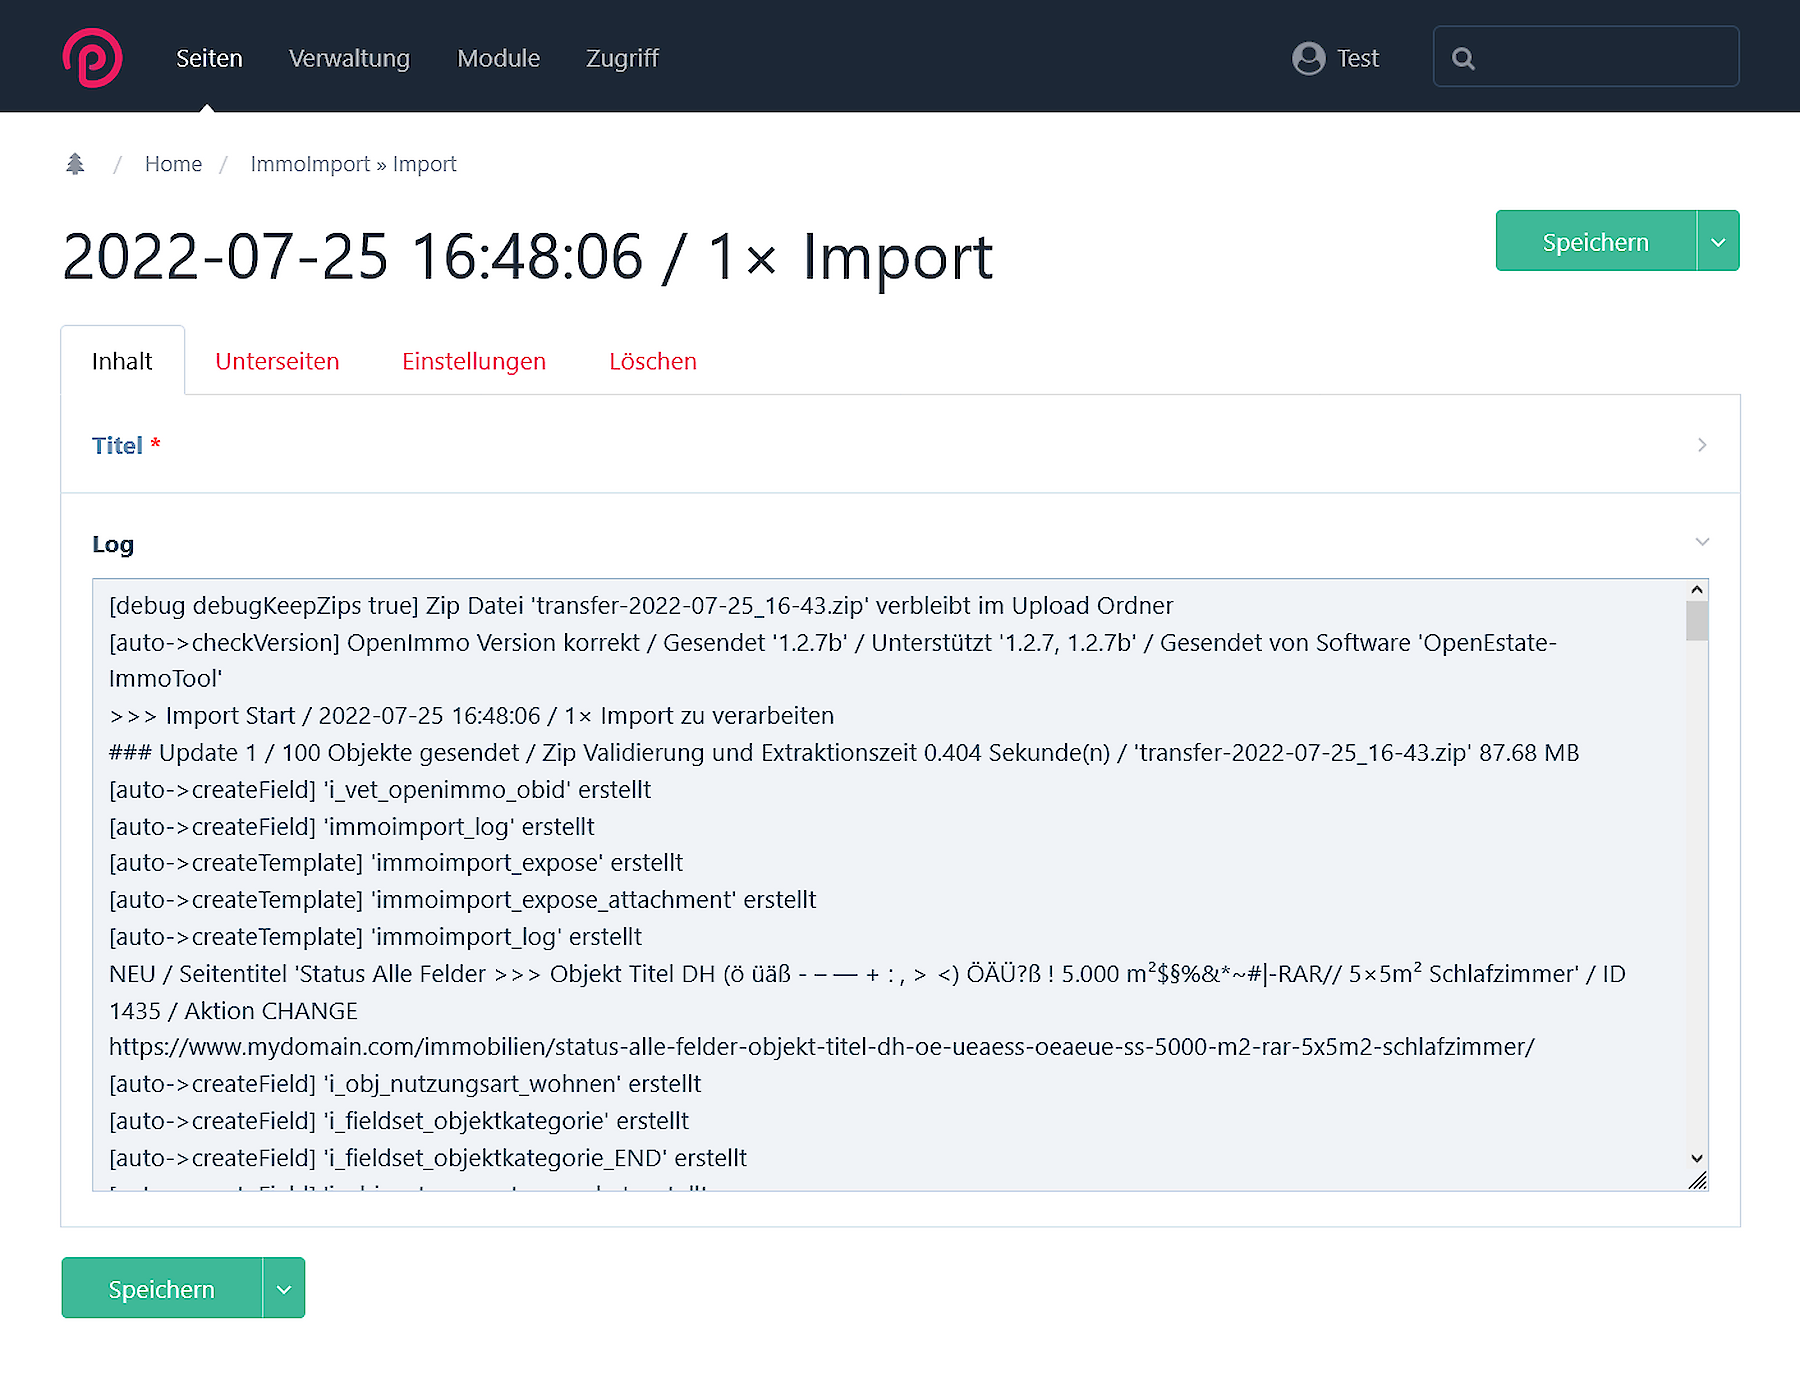Click the top Speichern button
Image resolution: width=1800 pixels, height=1390 pixels.
click(1595, 242)
